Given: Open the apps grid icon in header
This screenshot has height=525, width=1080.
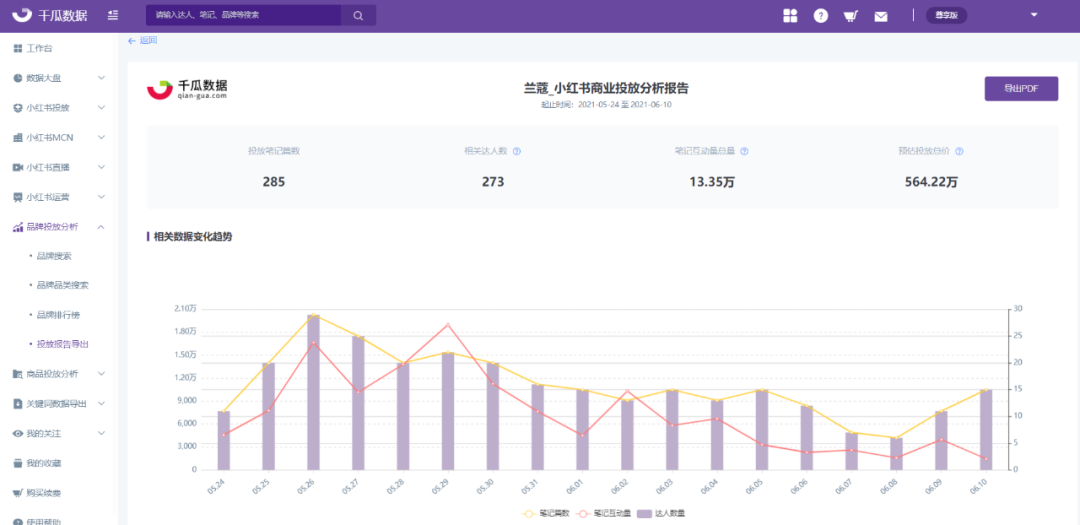Looking at the screenshot, I should pos(790,16).
